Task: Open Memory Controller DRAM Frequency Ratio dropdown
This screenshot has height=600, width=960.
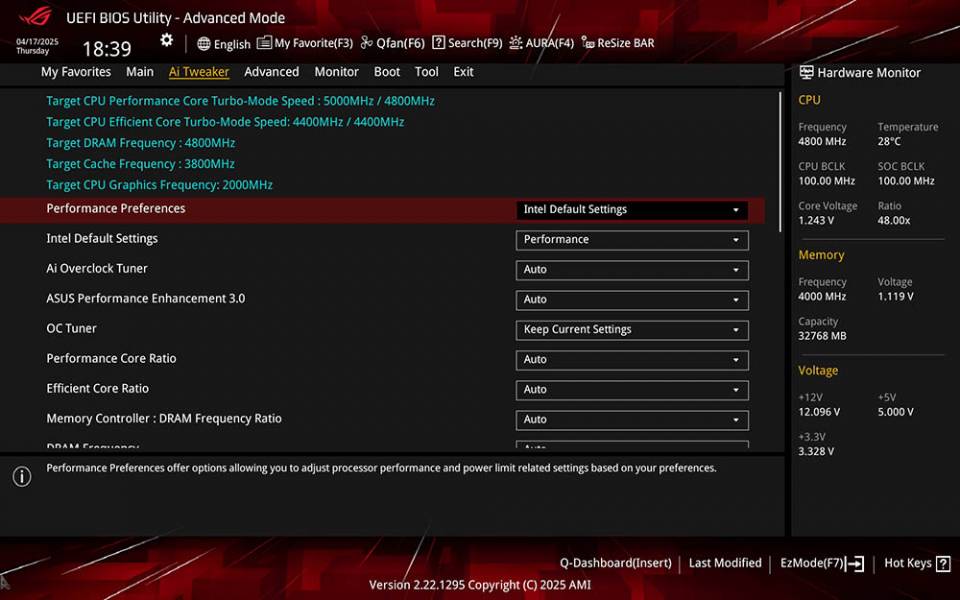Action: pyautogui.click(x=632, y=419)
